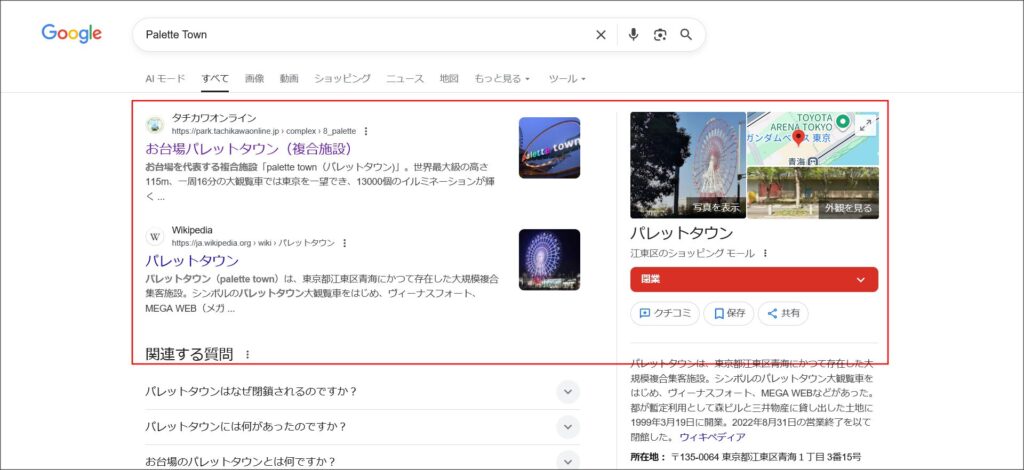Open the ニュース tab
This screenshot has height=470, width=1024.
pyautogui.click(x=405, y=78)
